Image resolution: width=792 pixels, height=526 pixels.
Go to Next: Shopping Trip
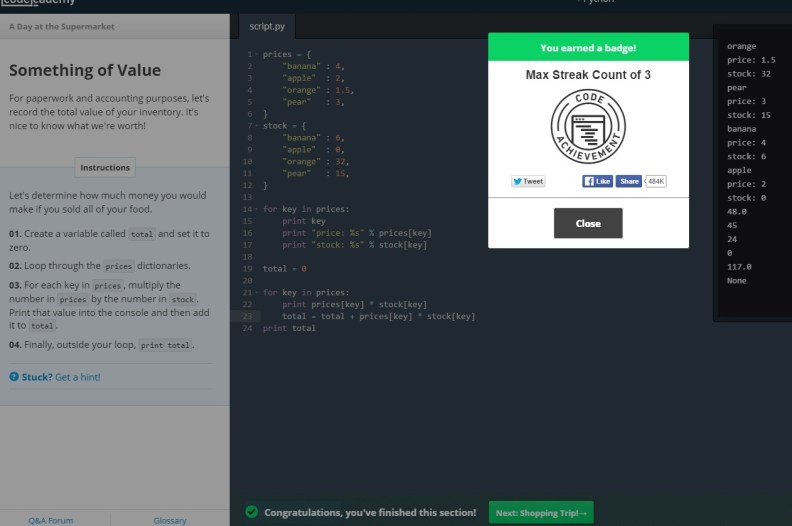click(x=541, y=513)
